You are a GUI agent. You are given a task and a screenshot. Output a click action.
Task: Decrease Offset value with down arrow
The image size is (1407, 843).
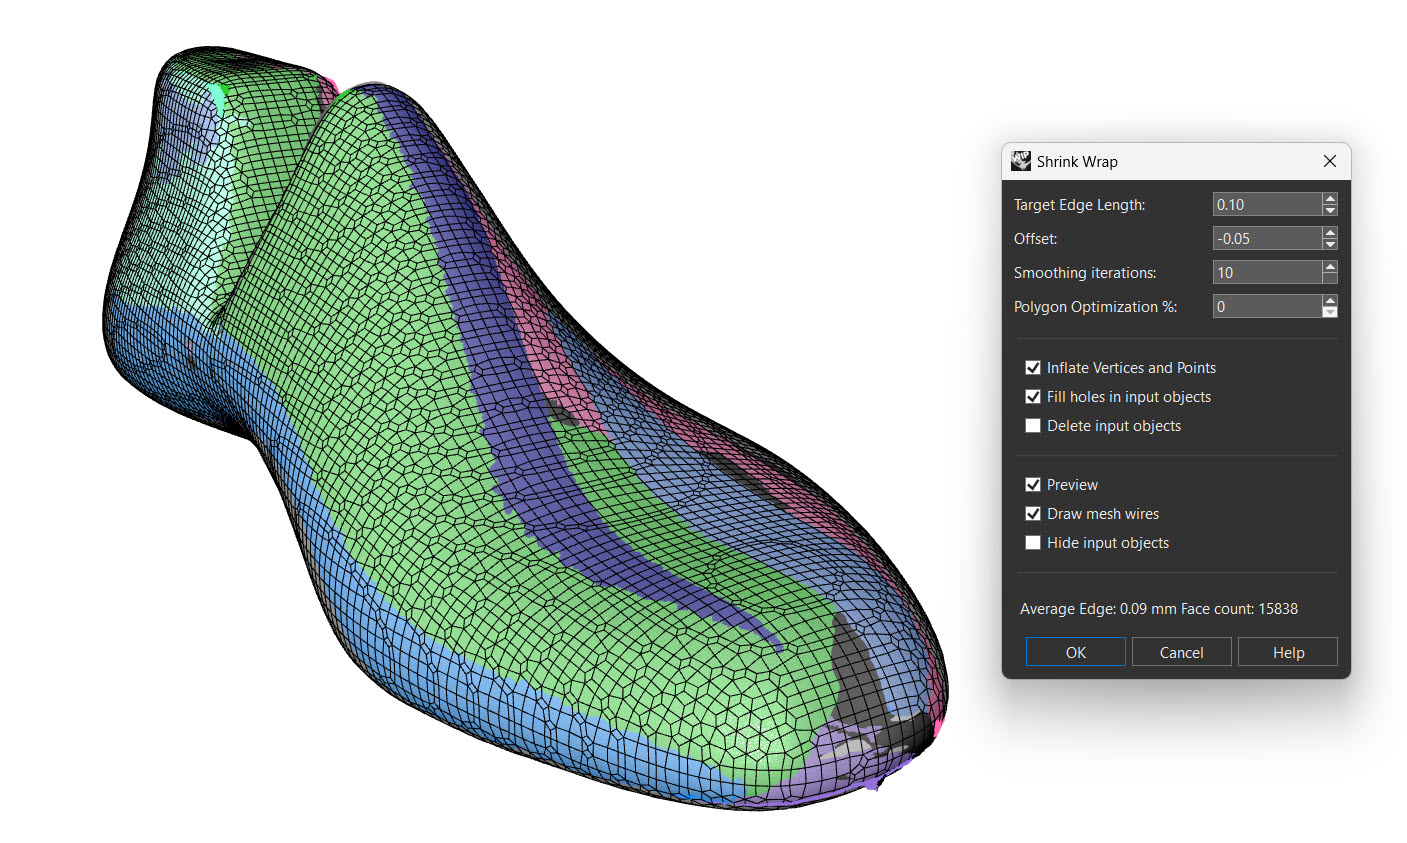point(1329,244)
